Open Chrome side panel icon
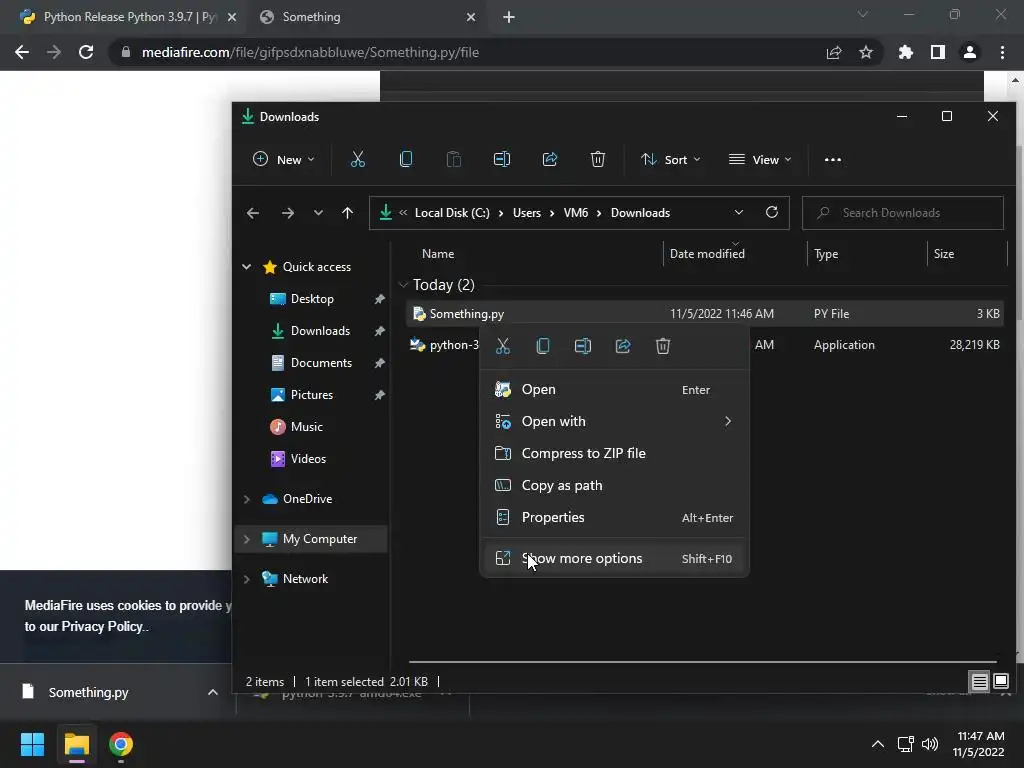 [938, 52]
